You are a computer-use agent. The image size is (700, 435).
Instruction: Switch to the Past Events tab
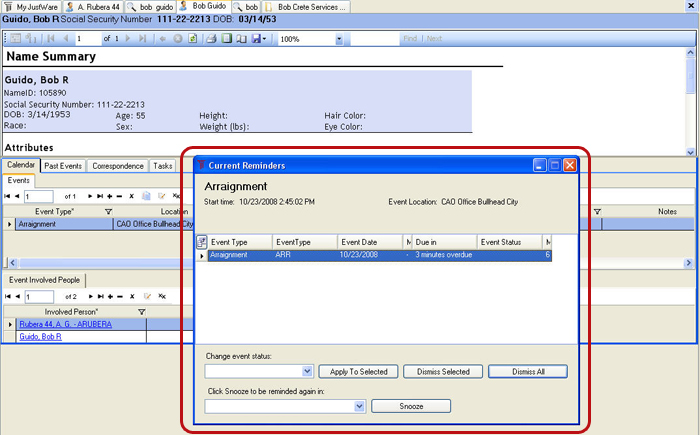click(x=63, y=166)
